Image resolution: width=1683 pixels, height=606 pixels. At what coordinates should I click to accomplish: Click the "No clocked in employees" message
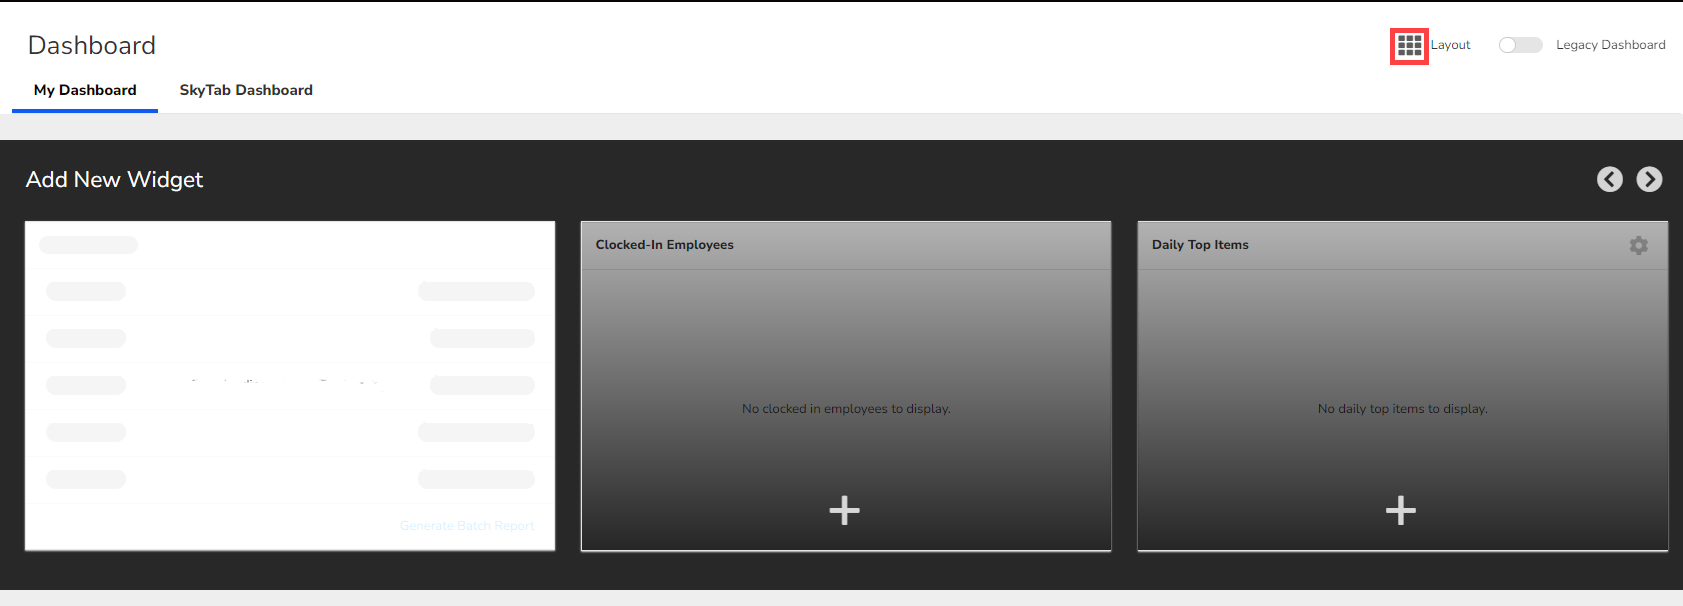pos(846,409)
